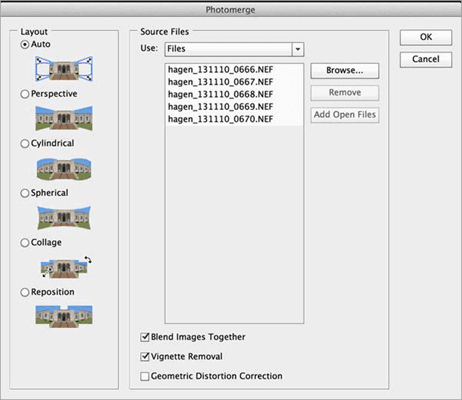
Task: Choose the Spherical layout option
Action: click(x=25, y=193)
